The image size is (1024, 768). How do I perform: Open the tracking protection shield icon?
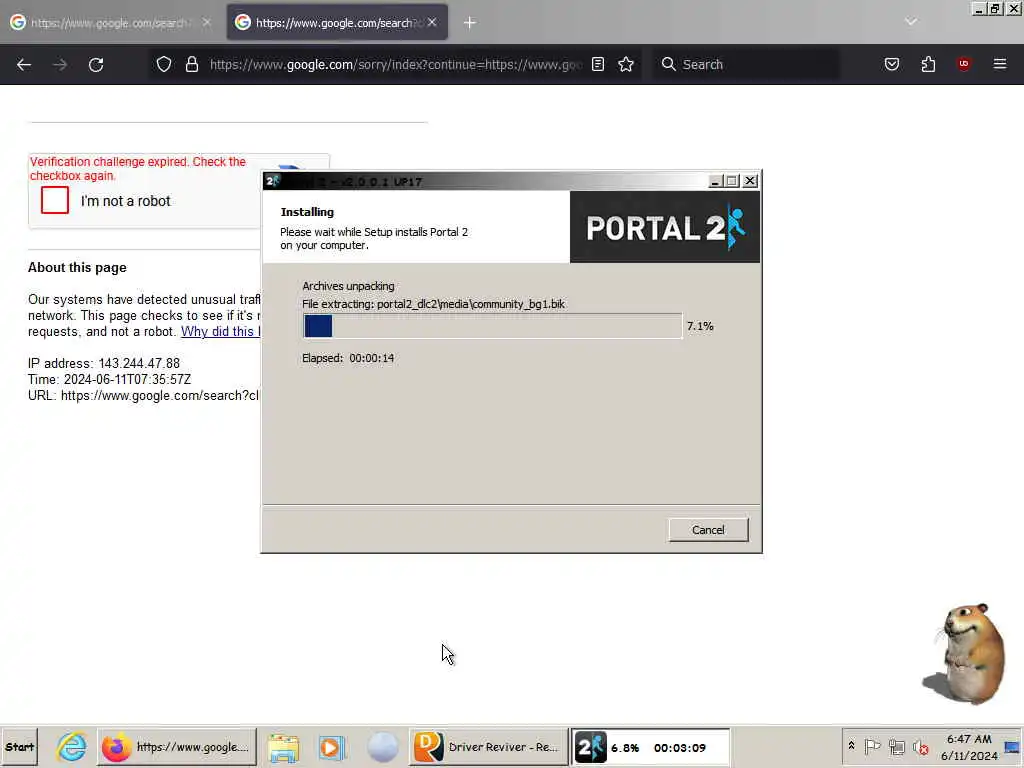164,64
